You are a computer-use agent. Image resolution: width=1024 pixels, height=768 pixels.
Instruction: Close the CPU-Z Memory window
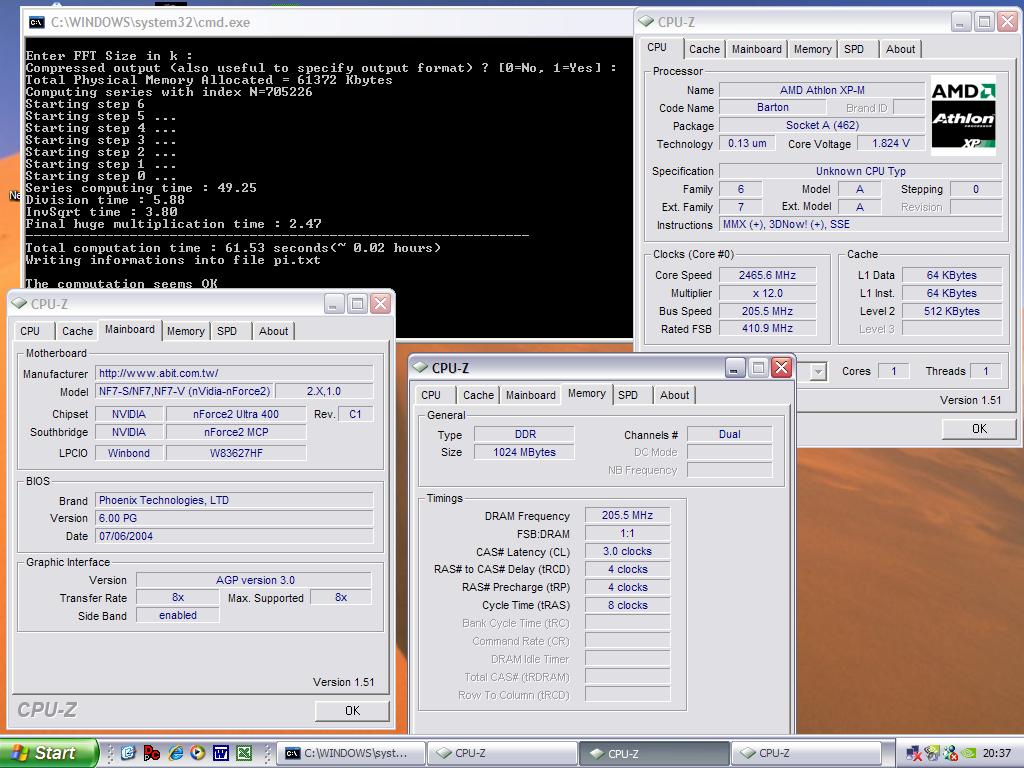coord(781,368)
